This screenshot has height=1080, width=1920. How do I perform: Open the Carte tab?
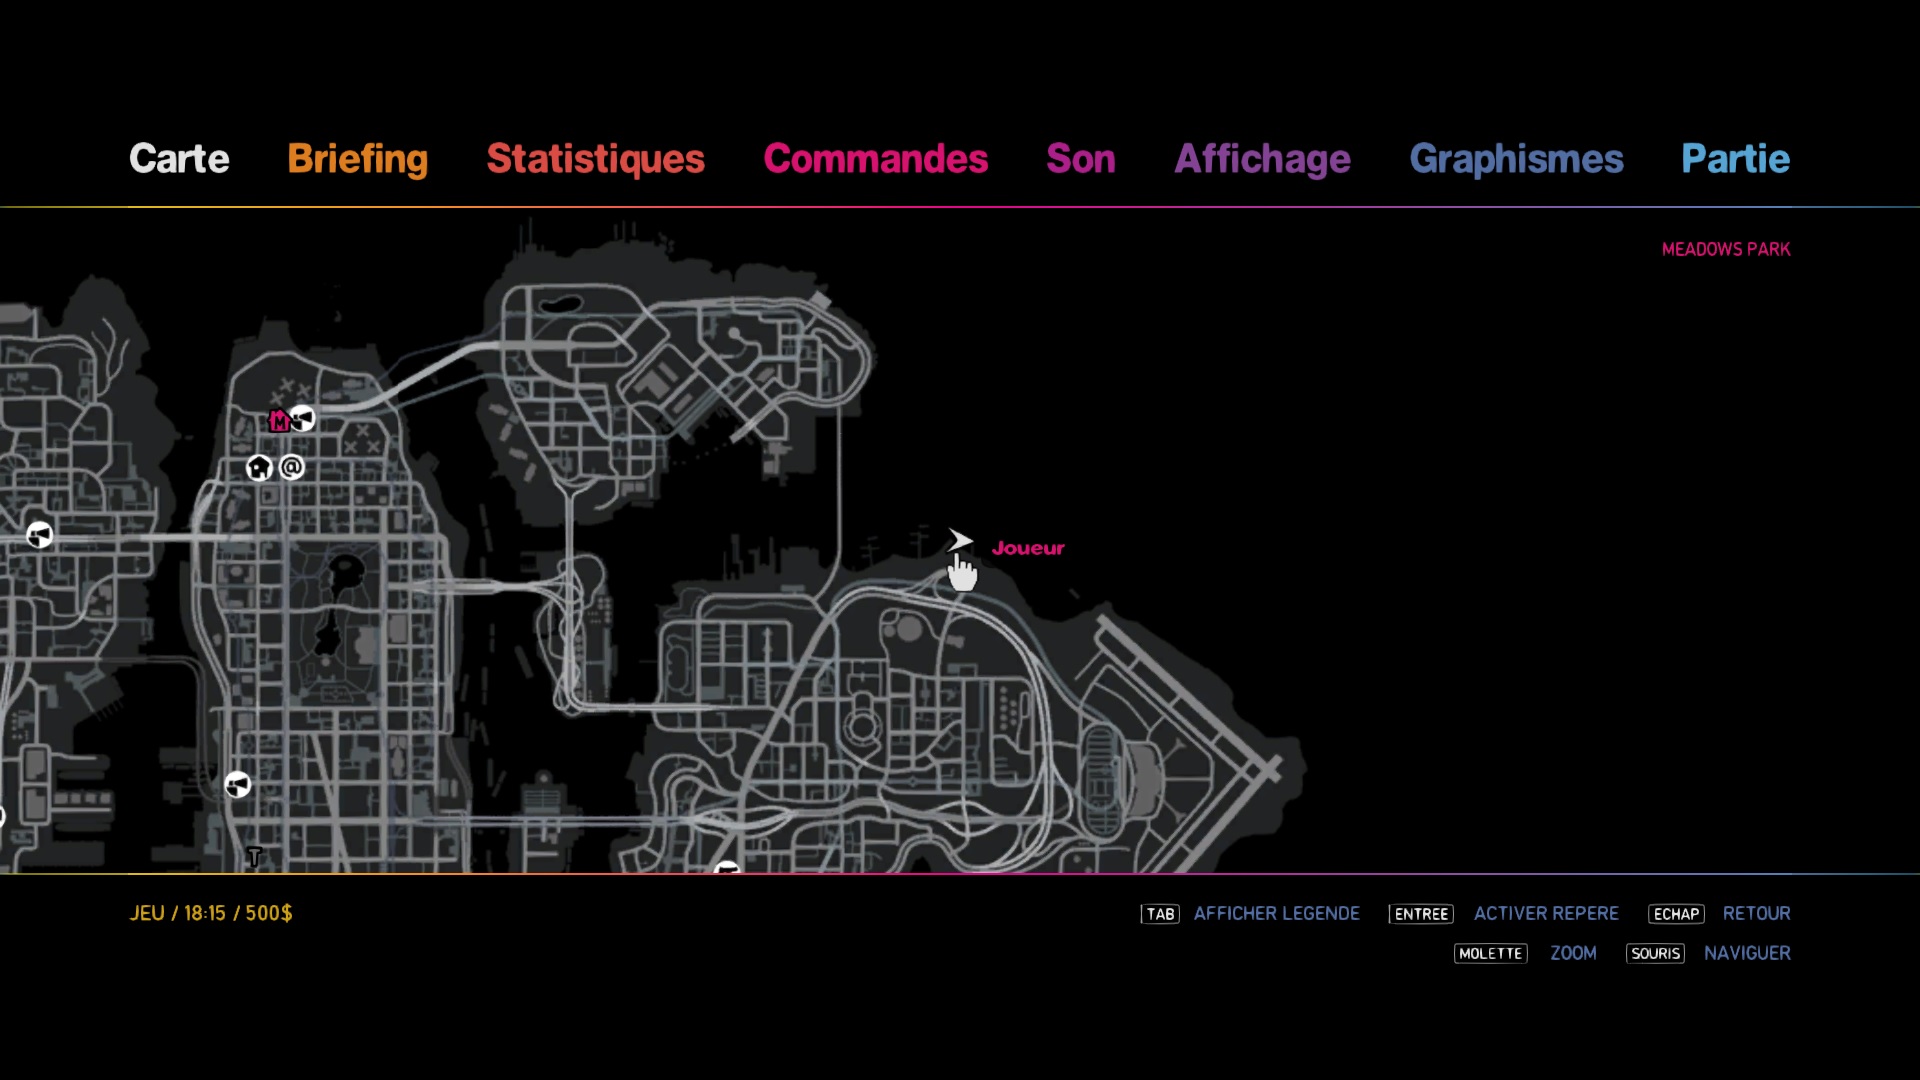pyautogui.click(x=179, y=159)
